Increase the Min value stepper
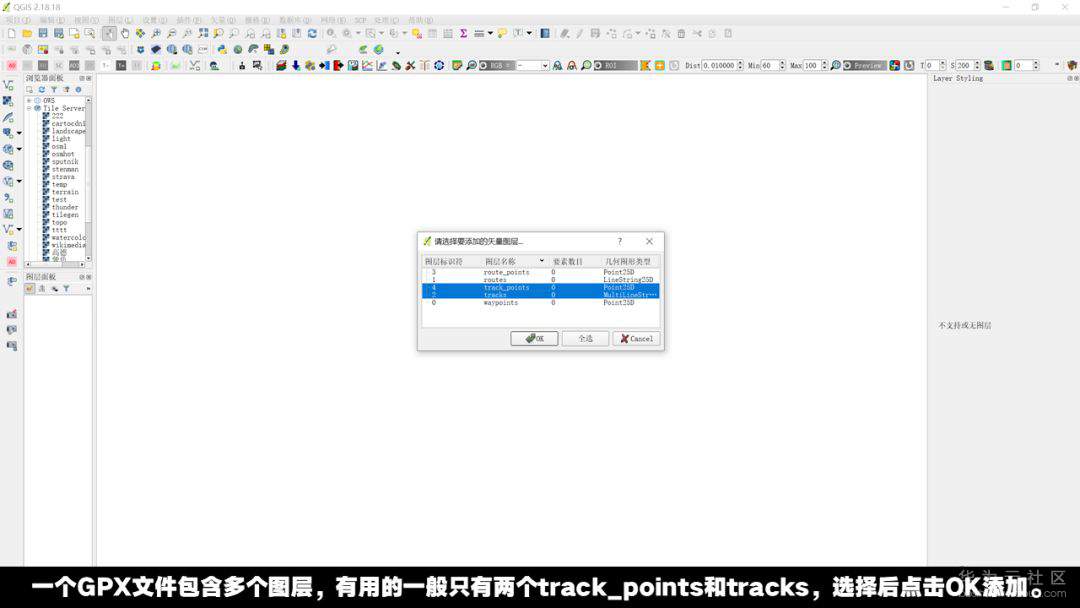This screenshot has height=608, width=1080. coord(782,63)
